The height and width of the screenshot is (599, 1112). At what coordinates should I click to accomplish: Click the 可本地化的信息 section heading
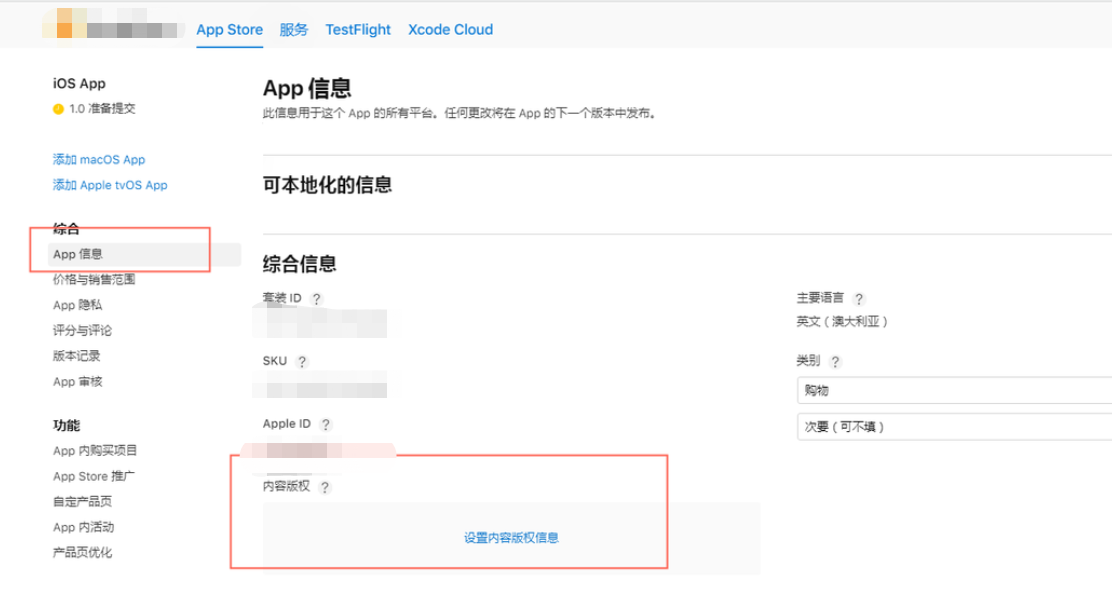(327, 185)
